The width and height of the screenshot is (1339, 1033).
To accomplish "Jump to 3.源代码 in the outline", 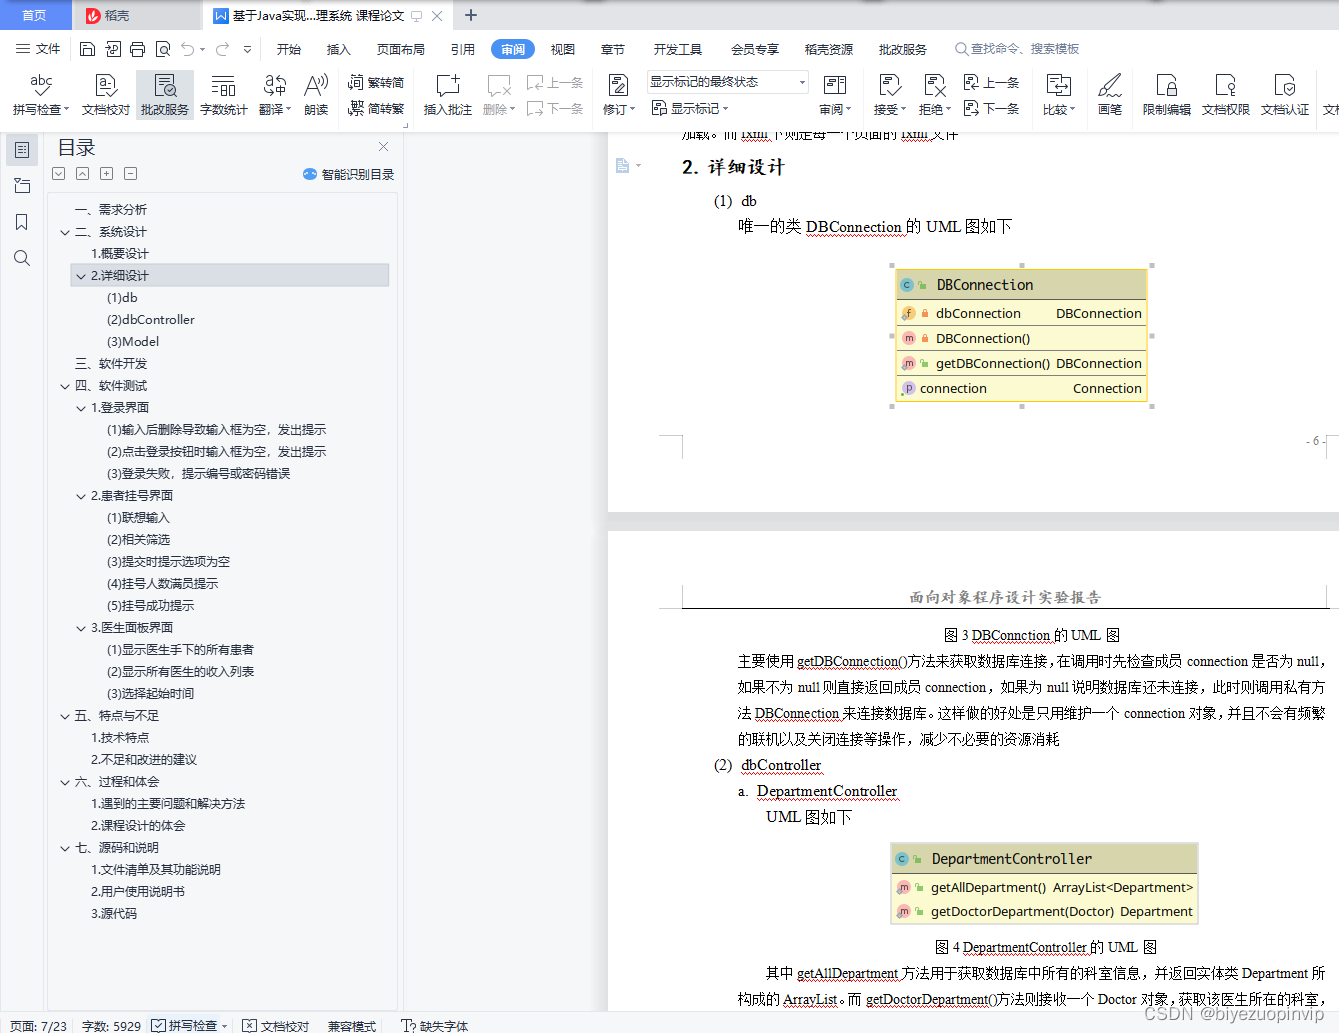I will click(x=114, y=914).
